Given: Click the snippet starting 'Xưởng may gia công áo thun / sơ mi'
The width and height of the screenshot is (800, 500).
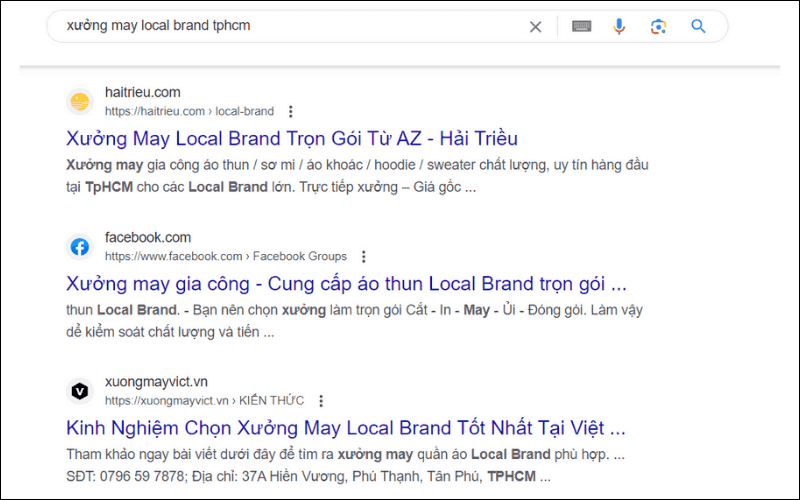Looking at the screenshot, I should point(357,176).
